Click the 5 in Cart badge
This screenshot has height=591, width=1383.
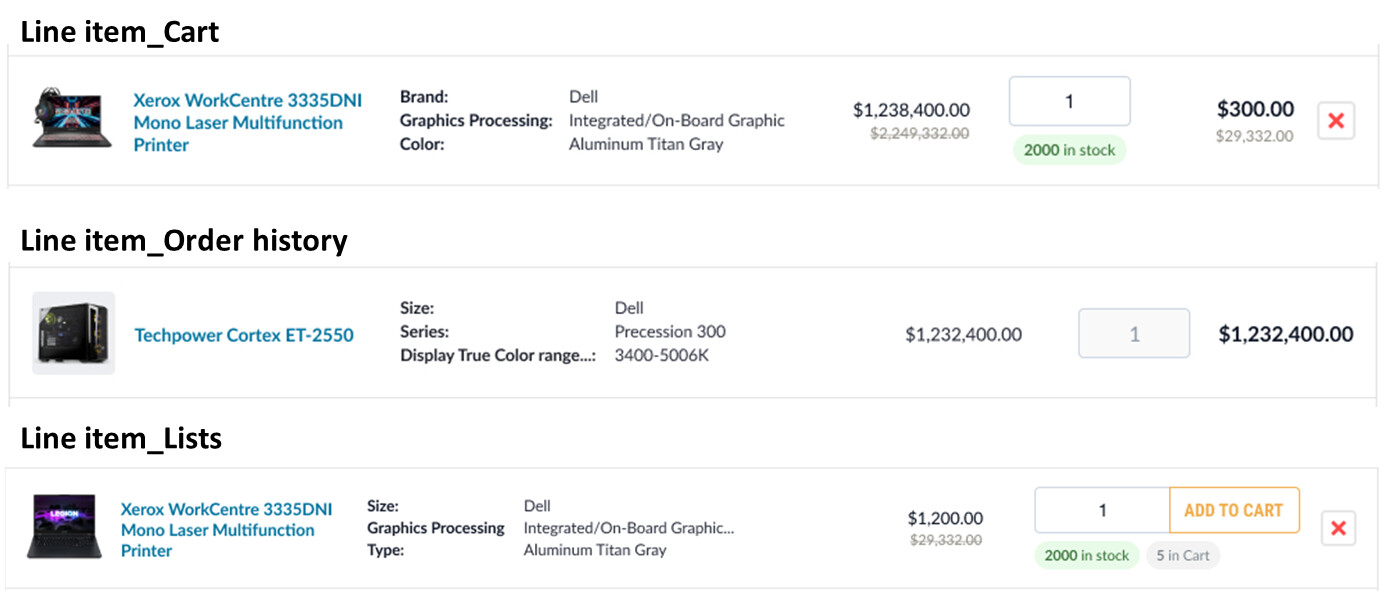click(x=1183, y=555)
